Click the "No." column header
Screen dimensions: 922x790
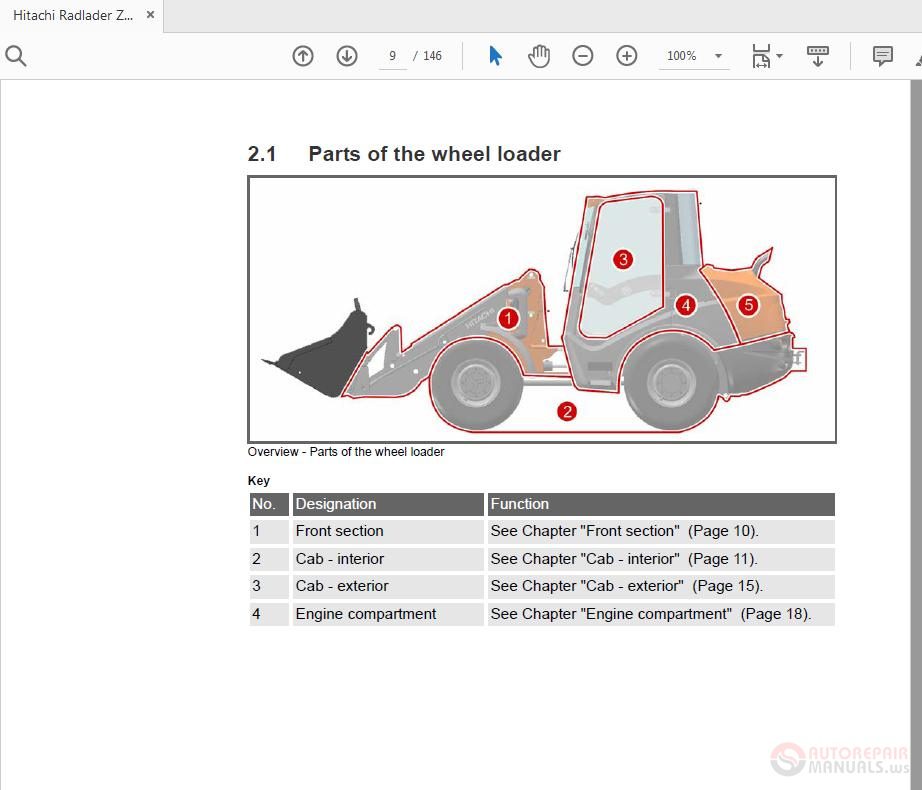coord(269,504)
